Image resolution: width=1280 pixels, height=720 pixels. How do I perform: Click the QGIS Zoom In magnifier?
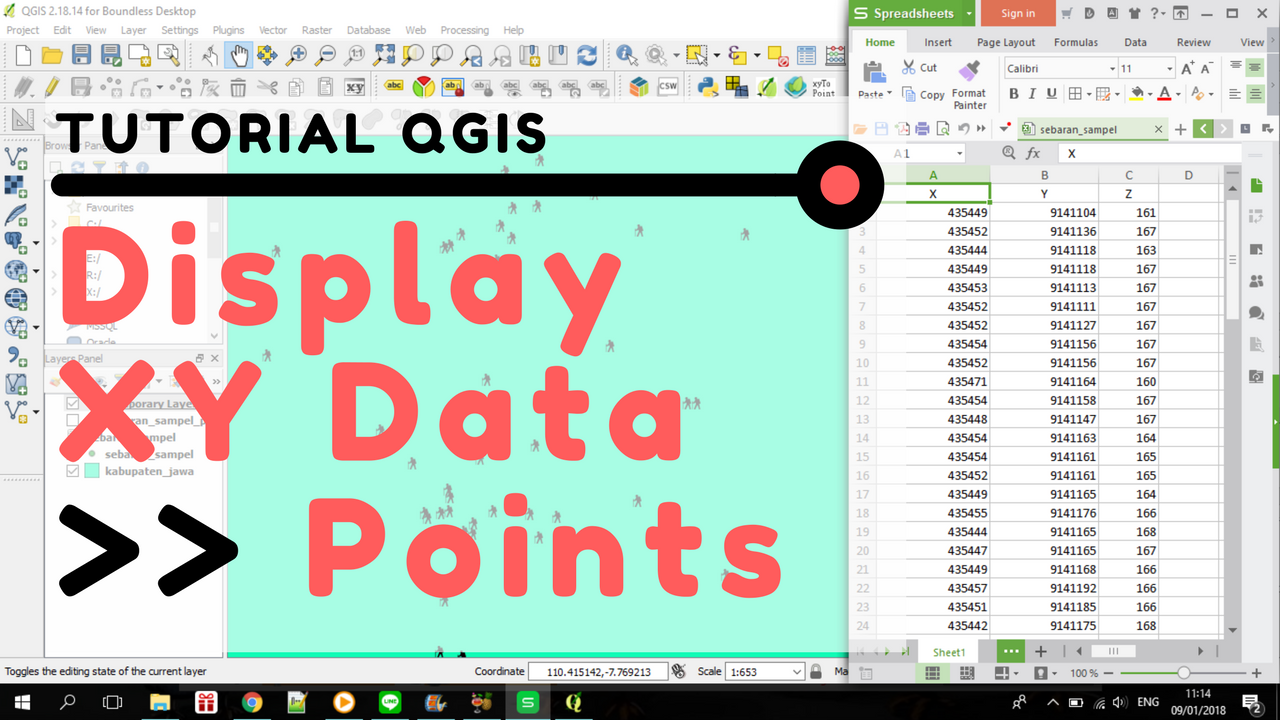pyautogui.click(x=296, y=55)
